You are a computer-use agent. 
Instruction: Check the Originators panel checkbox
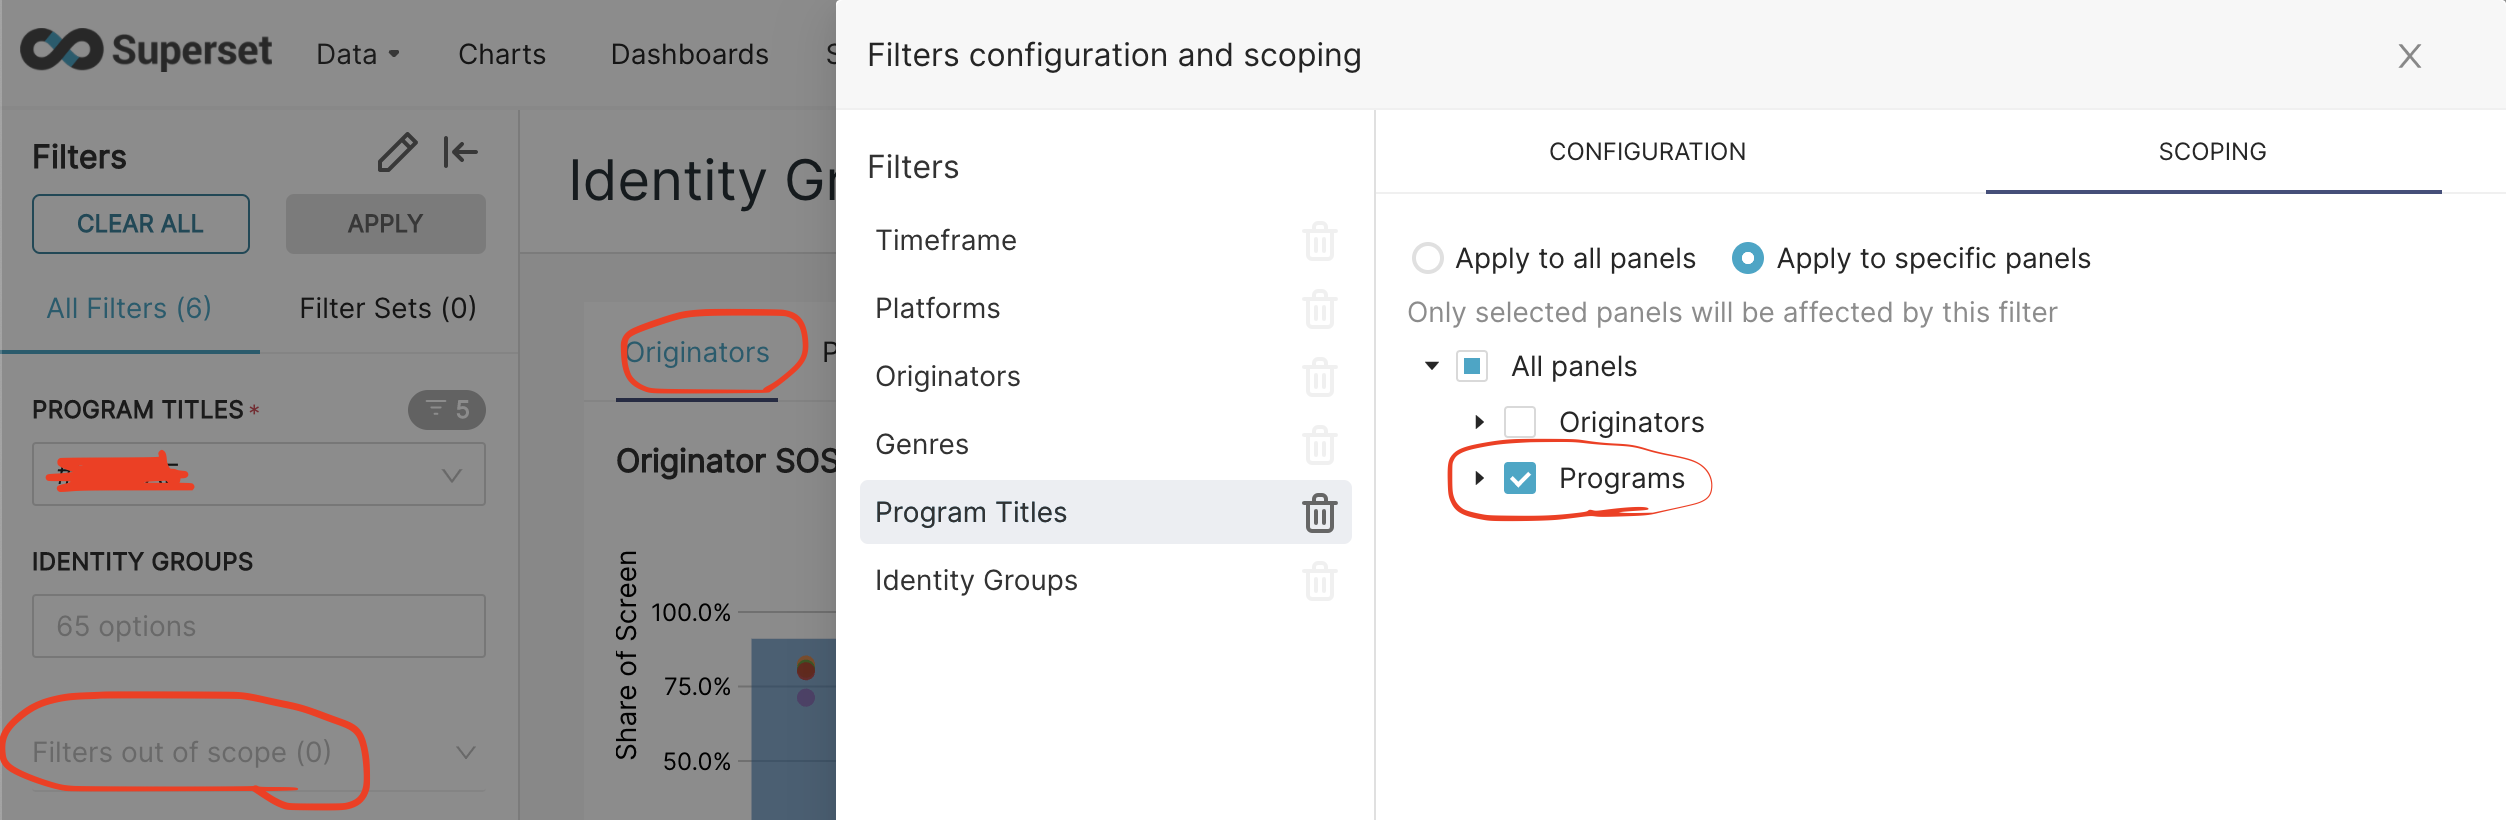click(x=1519, y=423)
